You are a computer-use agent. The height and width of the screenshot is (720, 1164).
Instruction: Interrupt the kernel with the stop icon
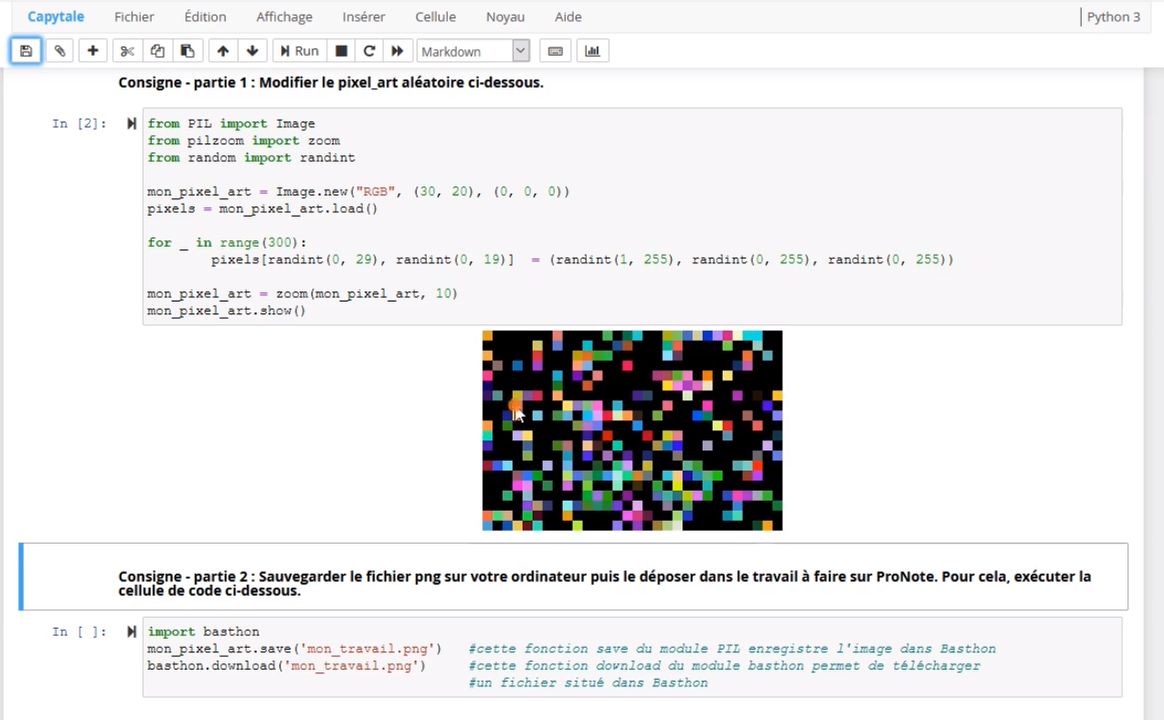coord(340,50)
